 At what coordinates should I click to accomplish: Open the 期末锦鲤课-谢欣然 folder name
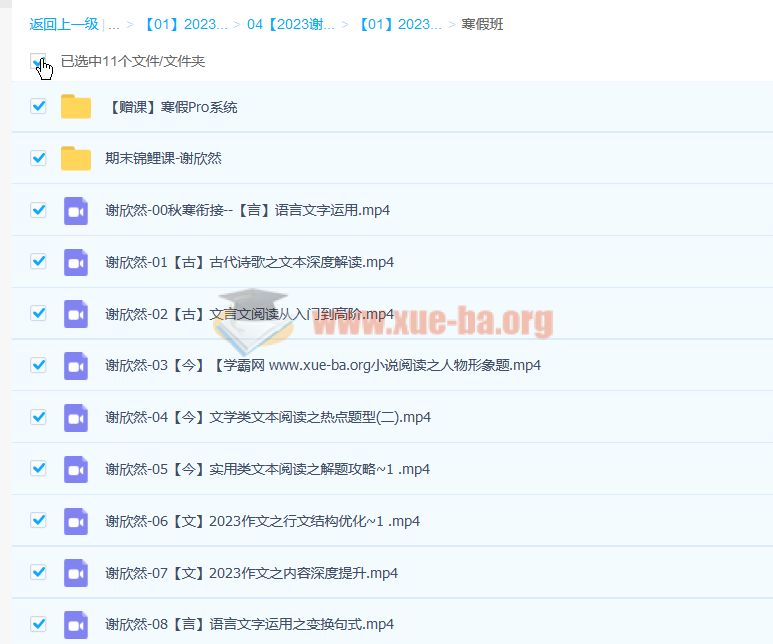[163, 158]
